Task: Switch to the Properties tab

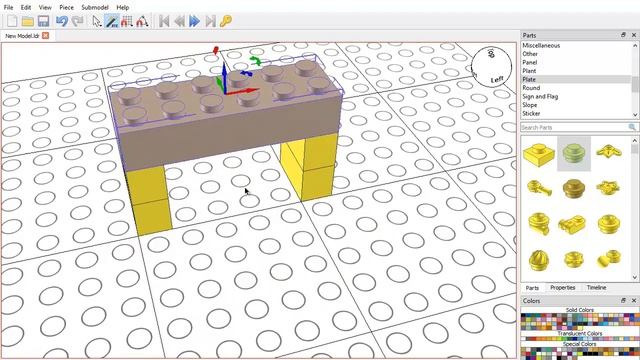Action: point(562,288)
